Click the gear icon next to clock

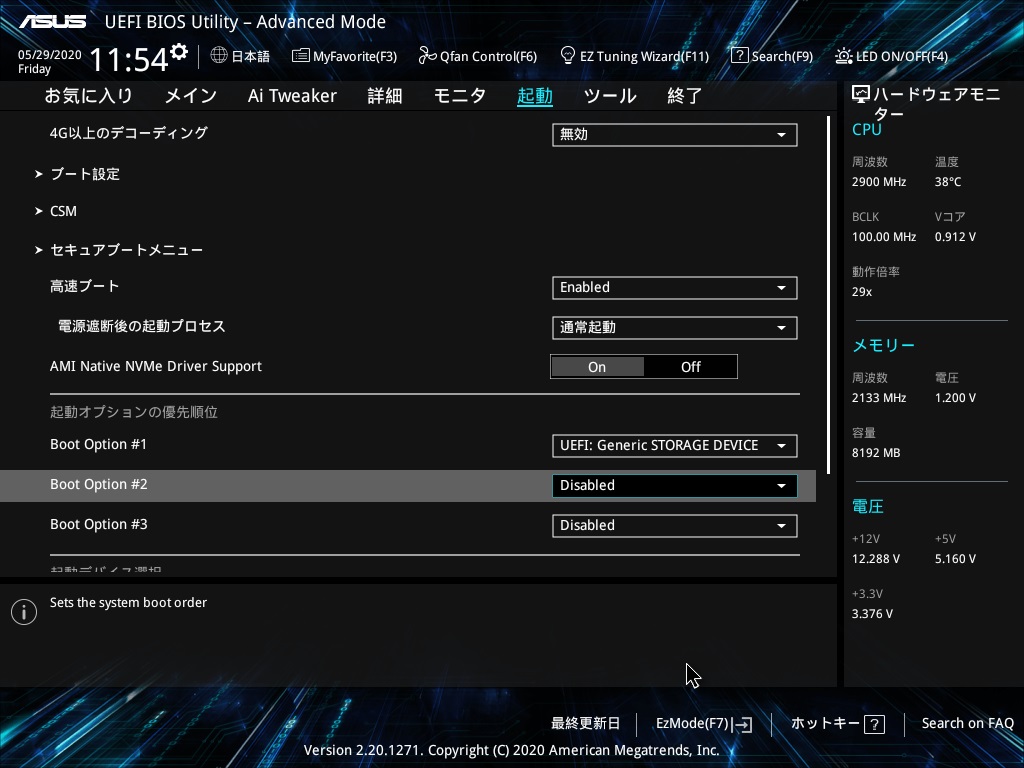pyautogui.click(x=179, y=52)
